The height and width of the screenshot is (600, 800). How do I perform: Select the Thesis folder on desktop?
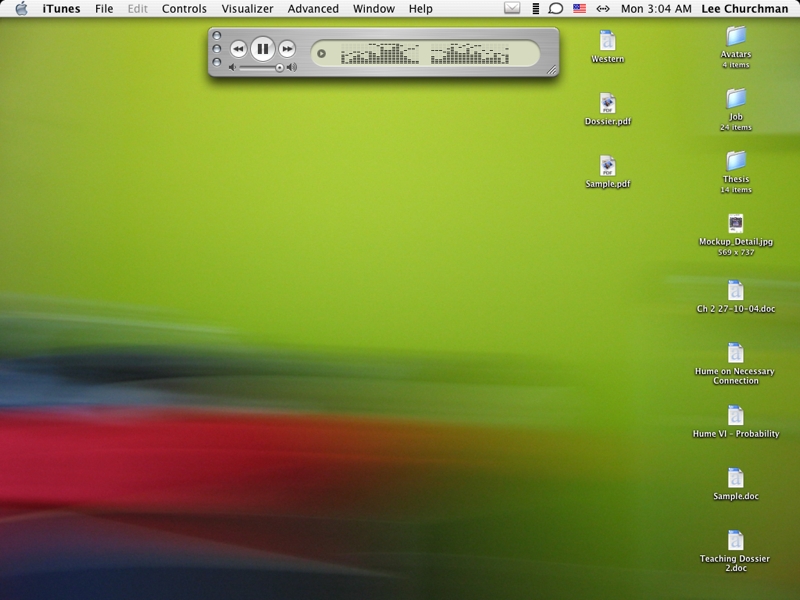(x=736, y=161)
